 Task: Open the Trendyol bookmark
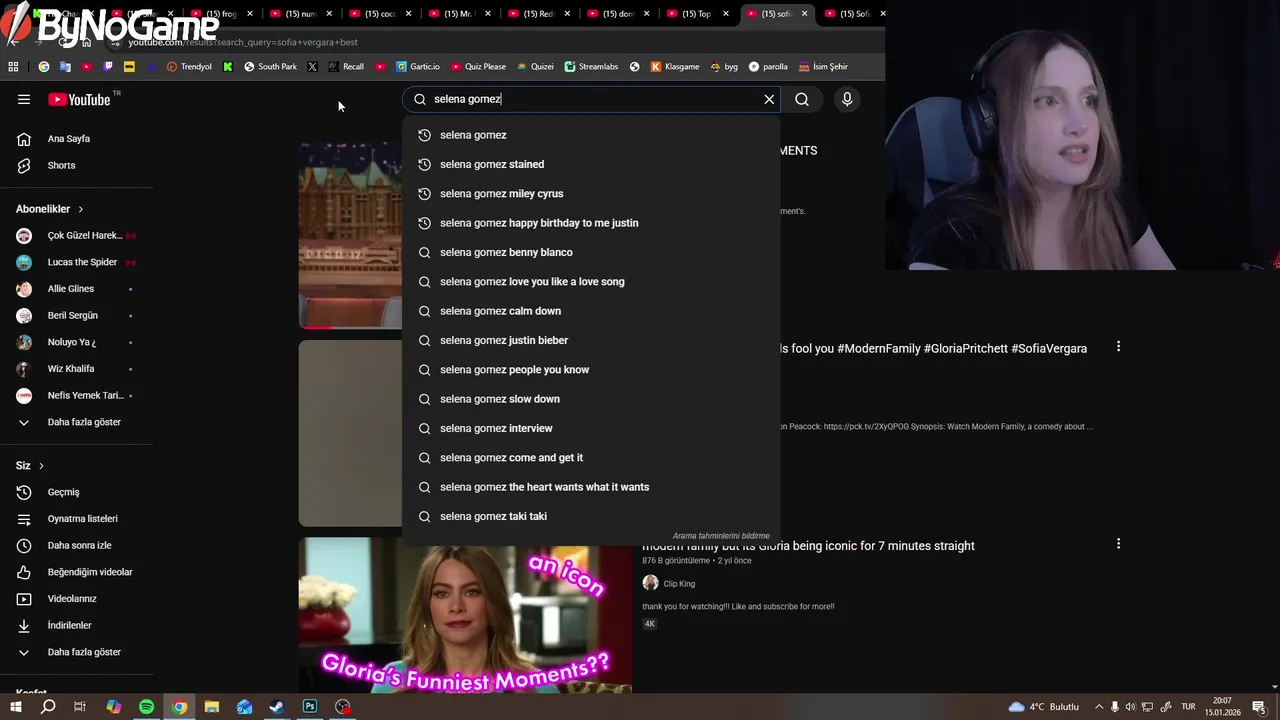[189, 67]
